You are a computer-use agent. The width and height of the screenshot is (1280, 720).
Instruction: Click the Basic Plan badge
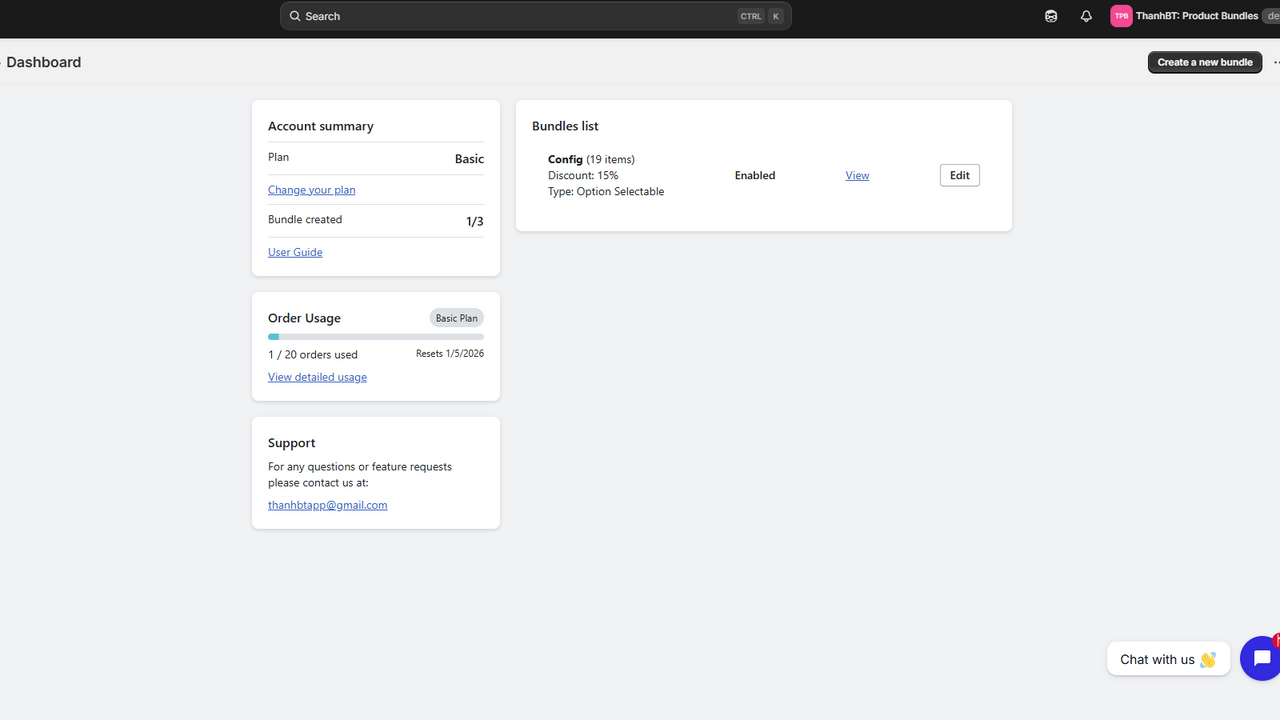coord(457,318)
